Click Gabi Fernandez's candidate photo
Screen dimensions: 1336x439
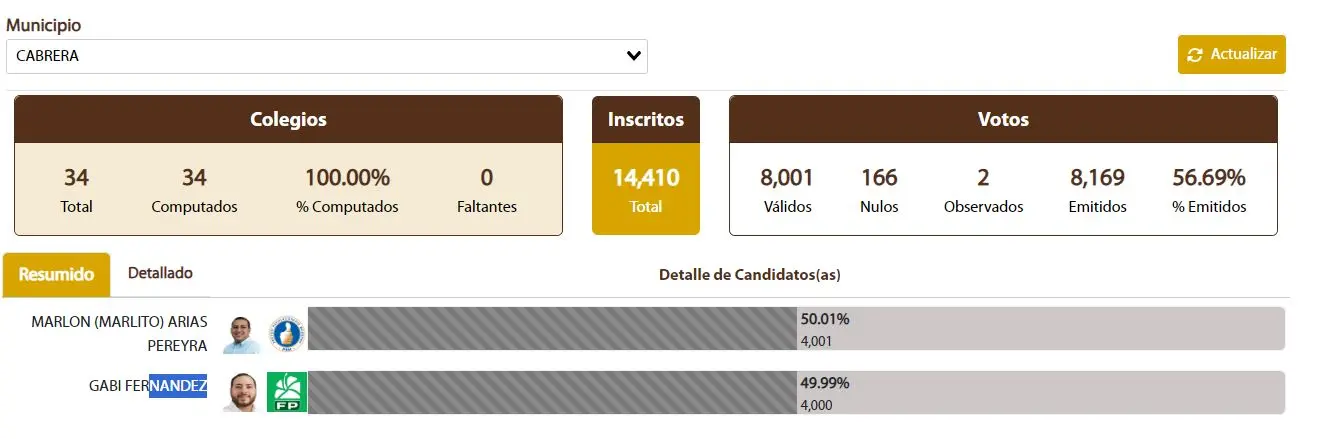coord(241,392)
